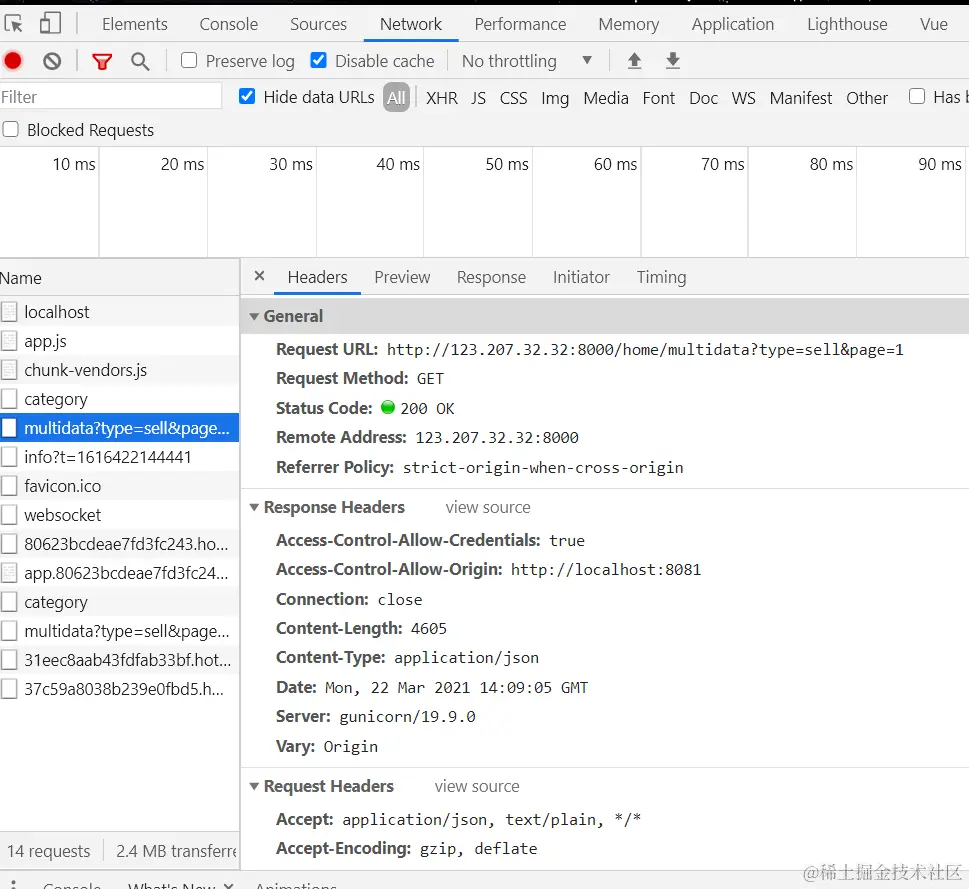The height and width of the screenshot is (889, 969).
Task: Select the 37c59a8038b239e0fbd5.h... request
Action: coord(120,689)
